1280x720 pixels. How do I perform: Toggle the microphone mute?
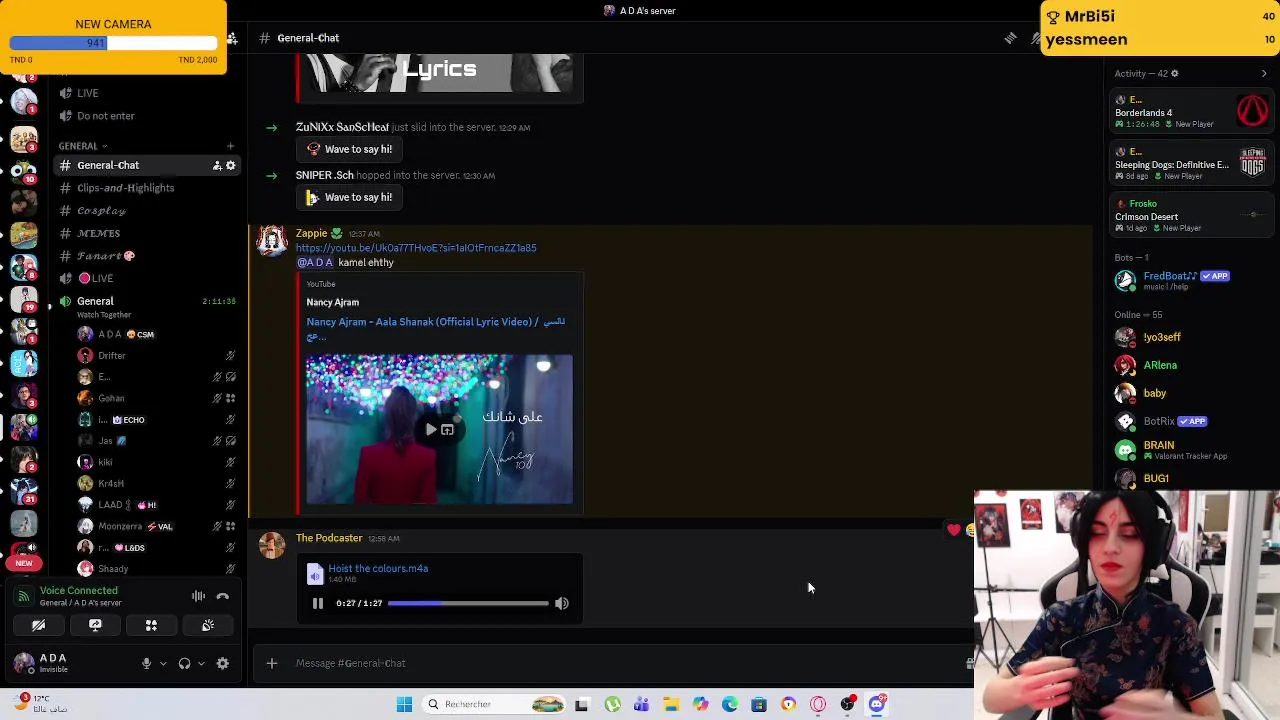pyautogui.click(x=146, y=663)
